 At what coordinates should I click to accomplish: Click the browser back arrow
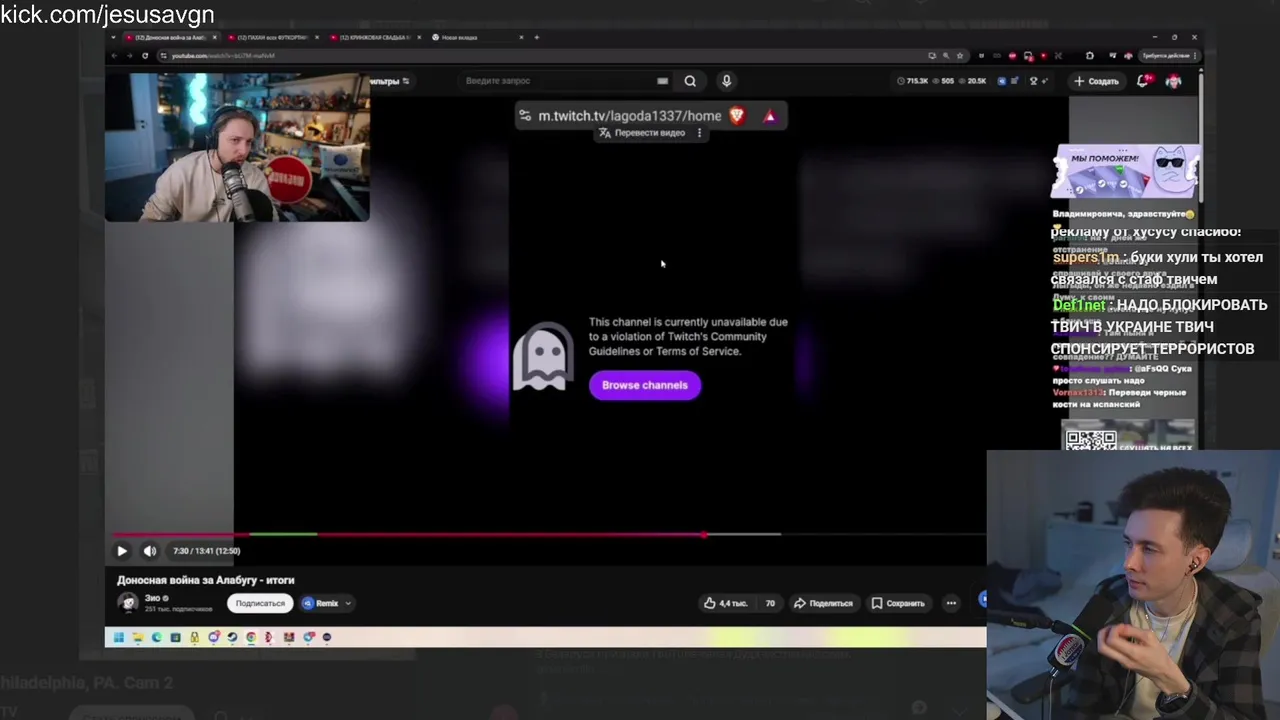(114, 55)
